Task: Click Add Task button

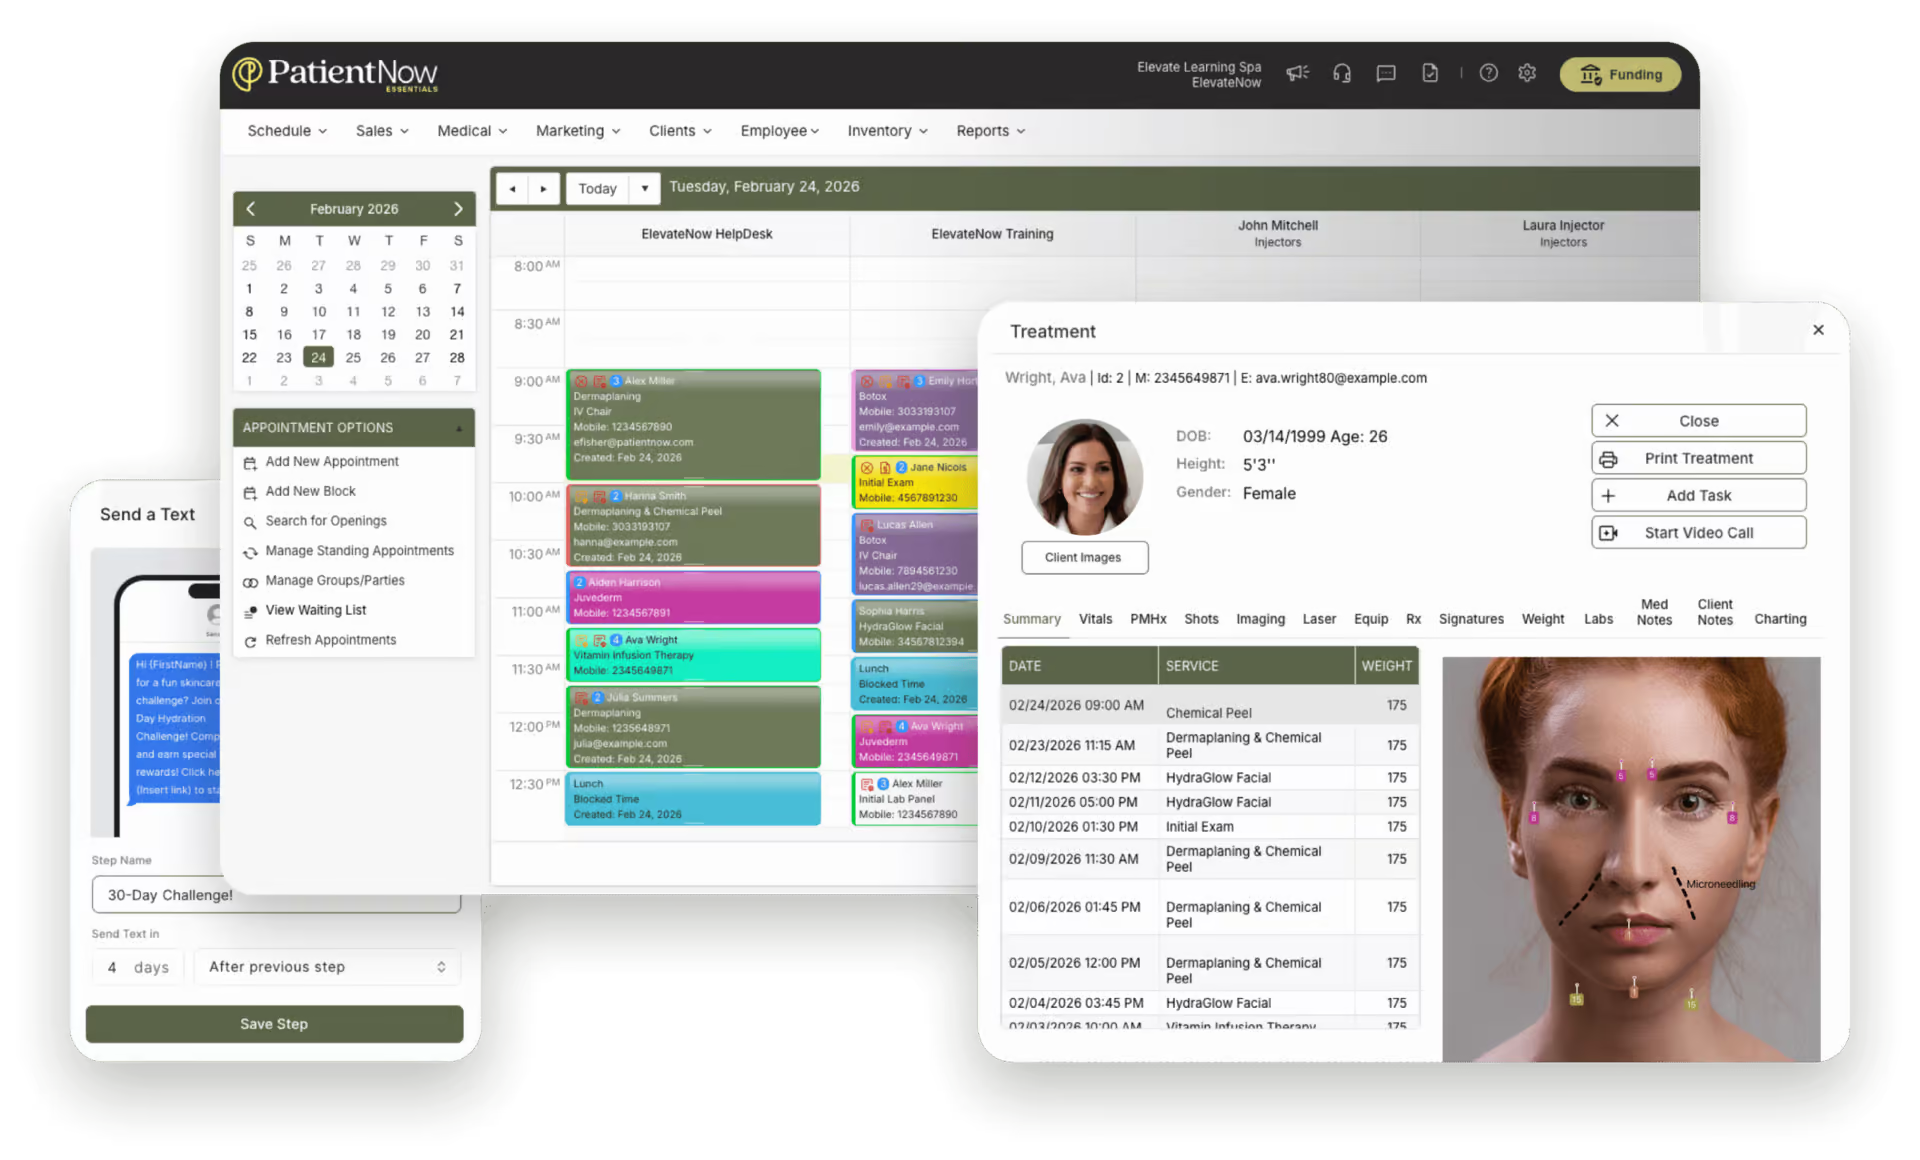Action: click(x=1698, y=496)
